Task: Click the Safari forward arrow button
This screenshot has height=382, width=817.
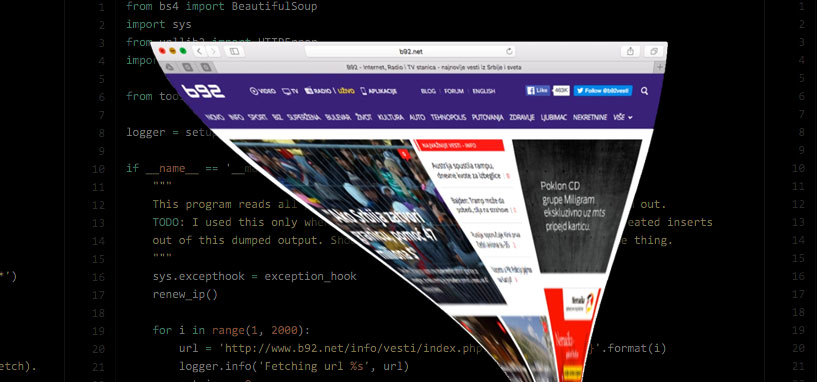Action: [x=213, y=51]
